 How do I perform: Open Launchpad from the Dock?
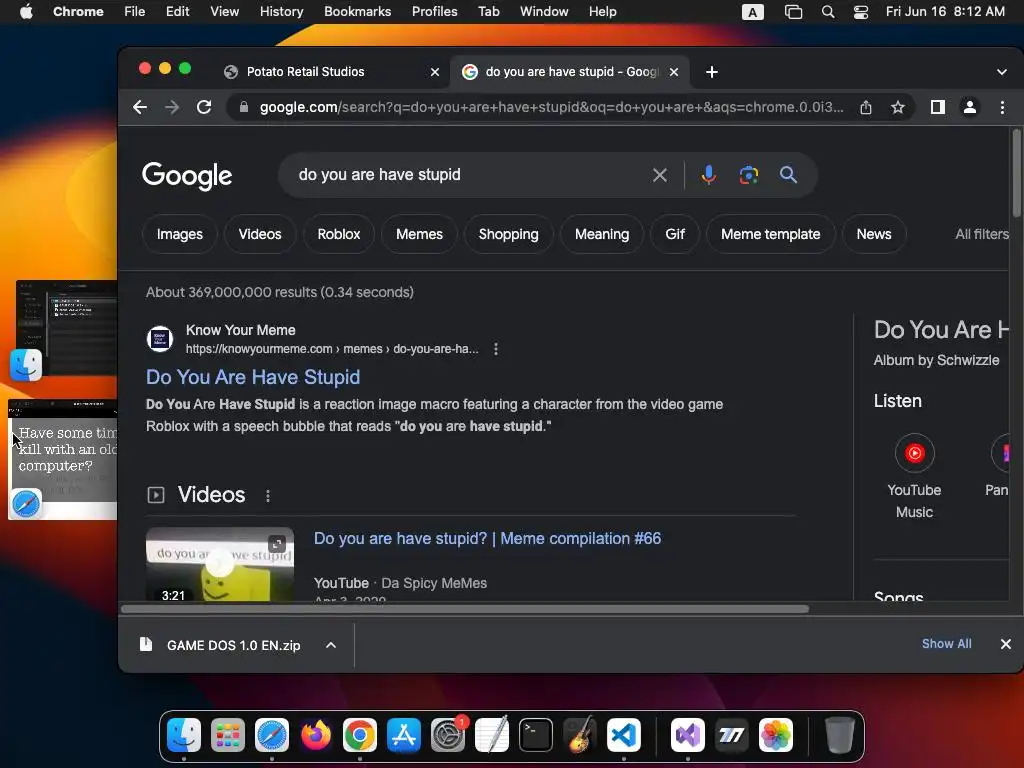[x=228, y=735]
